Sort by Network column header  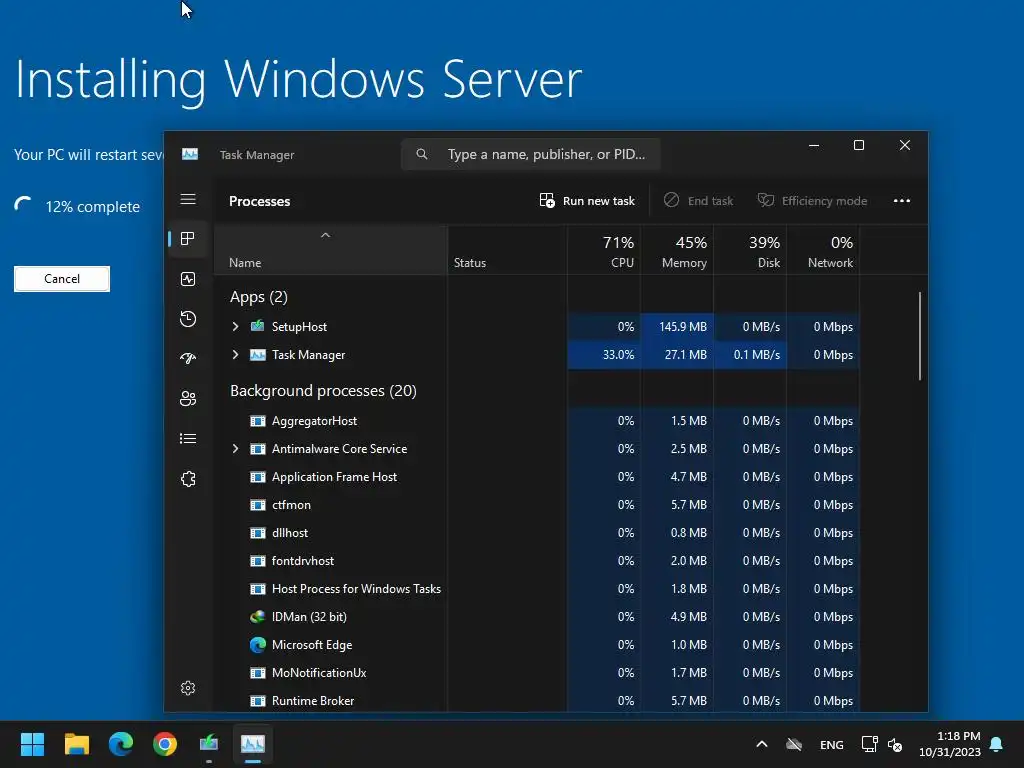[x=824, y=251]
